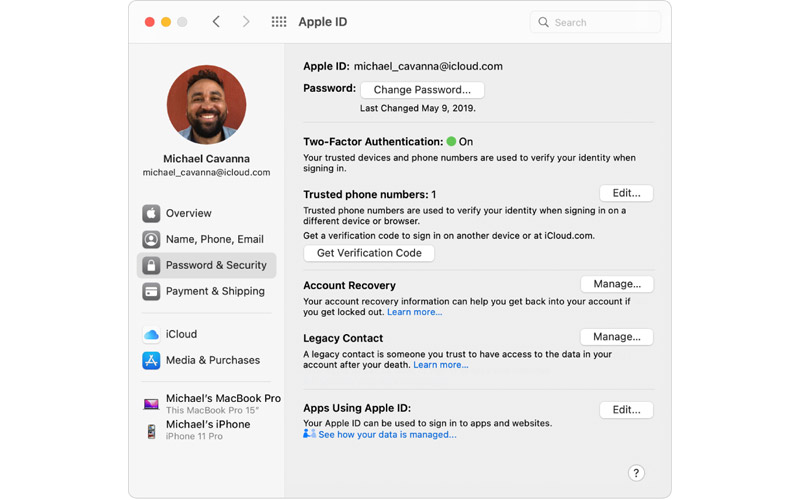This screenshot has height=500, width=800.
Task: Close the window with red button
Action: click(x=149, y=22)
